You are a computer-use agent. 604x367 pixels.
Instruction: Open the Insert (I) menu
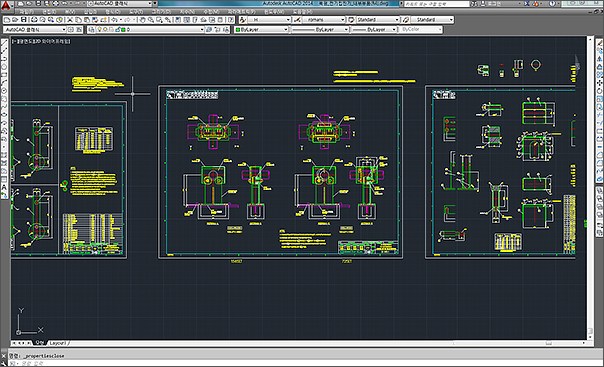[x=91, y=12]
